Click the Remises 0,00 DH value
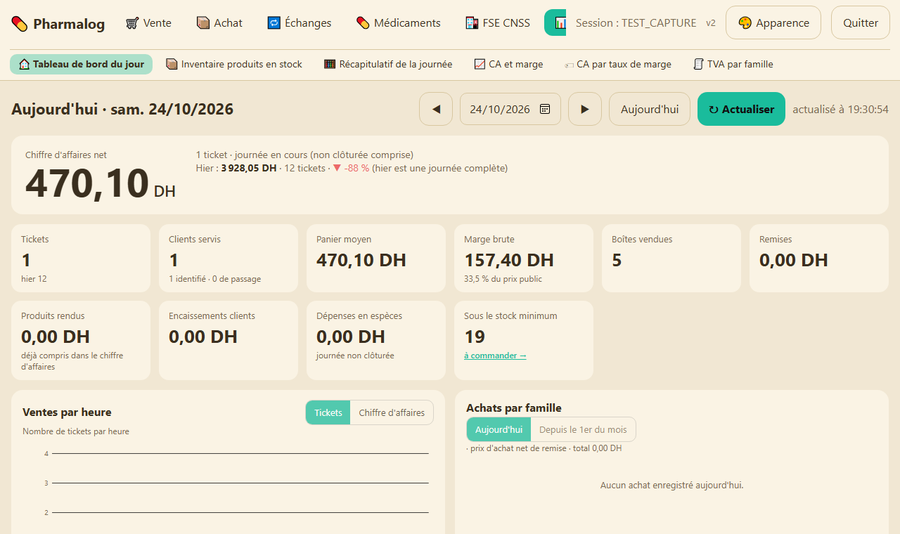Viewport: 900px width, 534px height. (x=793, y=260)
